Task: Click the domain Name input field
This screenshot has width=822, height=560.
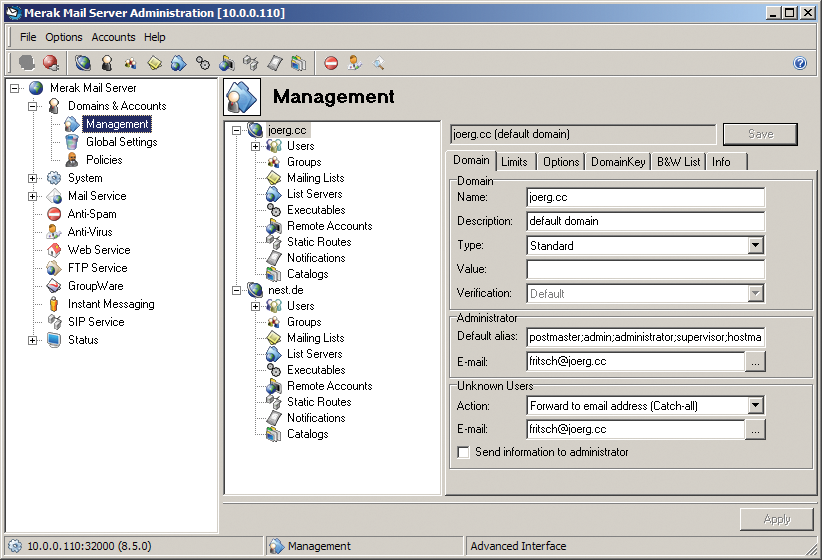Action: coord(645,198)
